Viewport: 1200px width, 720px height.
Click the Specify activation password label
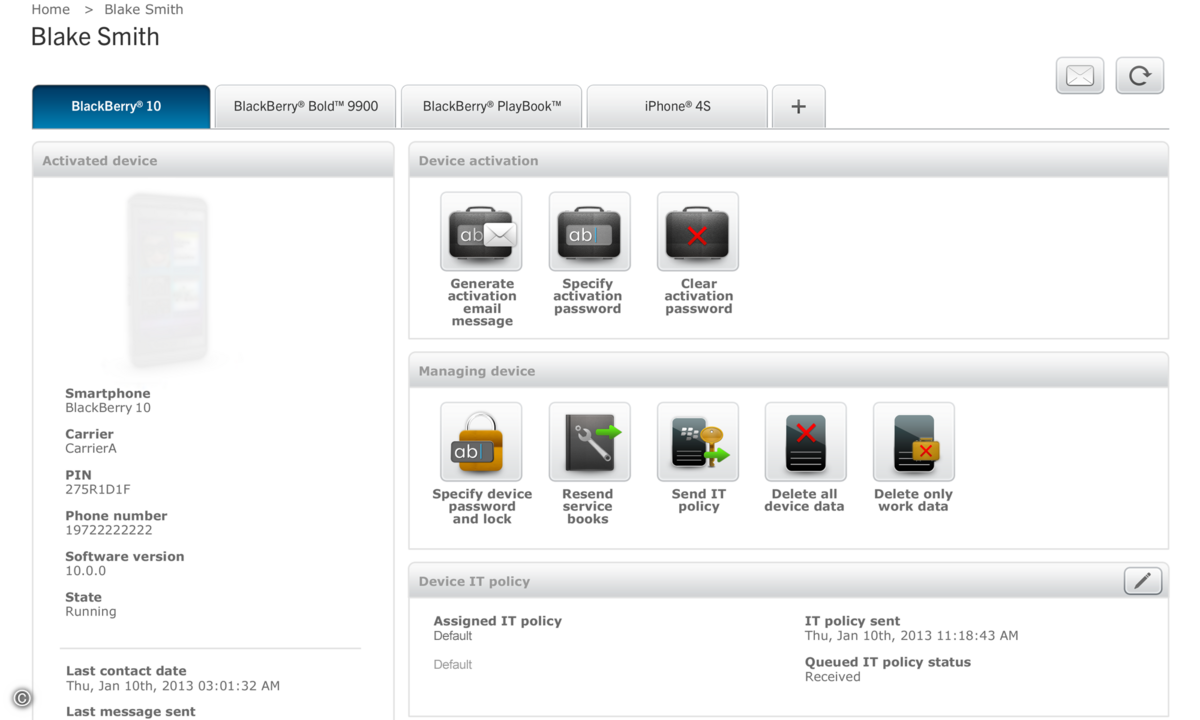588,296
